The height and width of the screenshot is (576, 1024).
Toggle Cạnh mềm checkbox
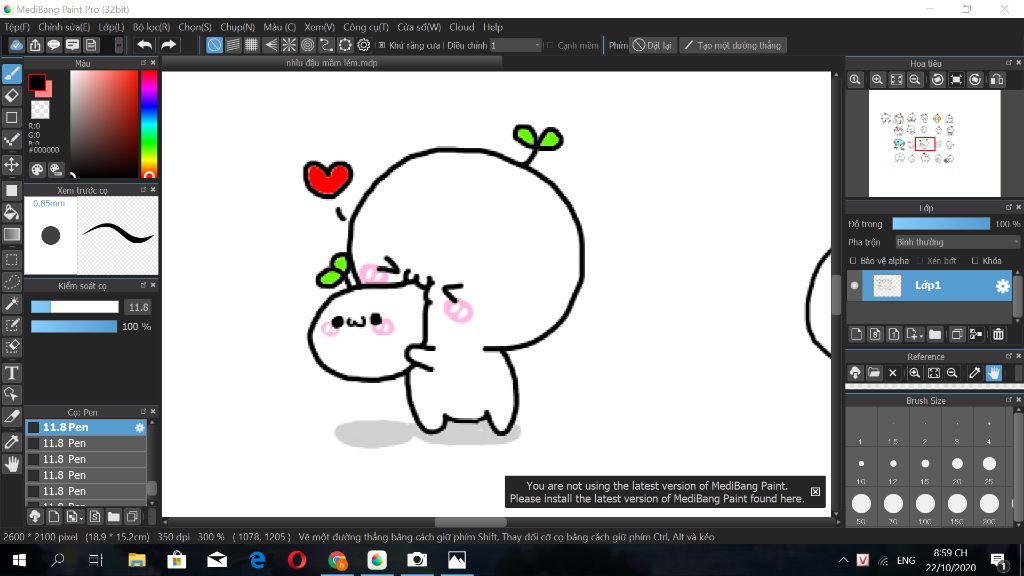[550, 46]
